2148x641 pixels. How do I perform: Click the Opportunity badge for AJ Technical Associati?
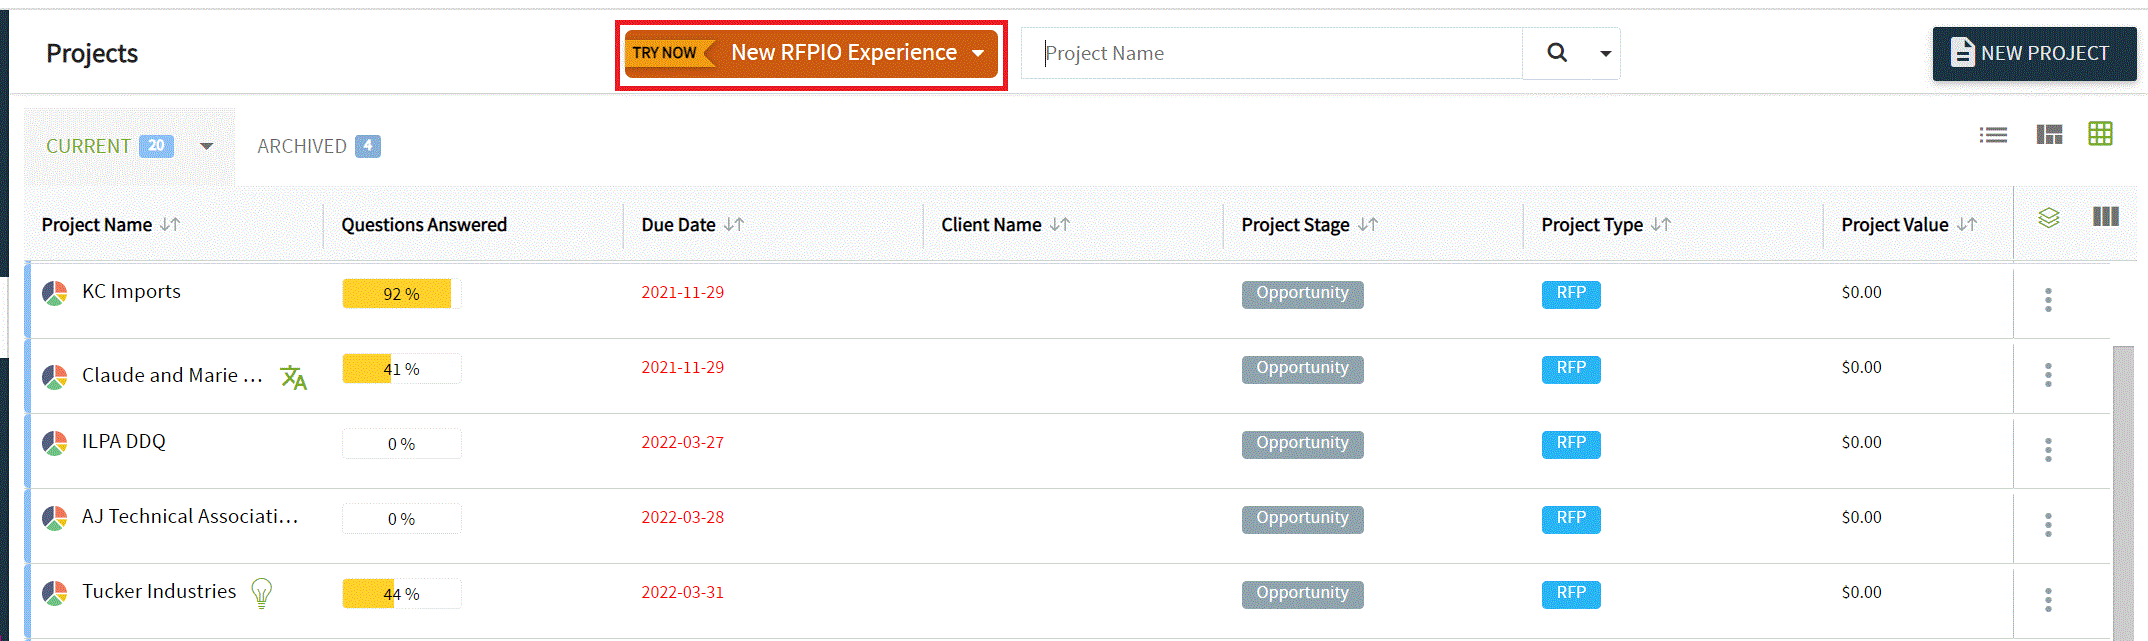click(1303, 519)
